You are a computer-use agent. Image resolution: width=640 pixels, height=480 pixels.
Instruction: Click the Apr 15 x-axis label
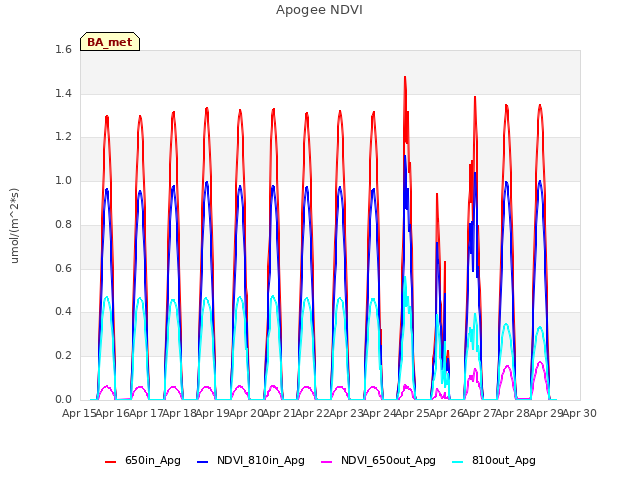coord(79,413)
